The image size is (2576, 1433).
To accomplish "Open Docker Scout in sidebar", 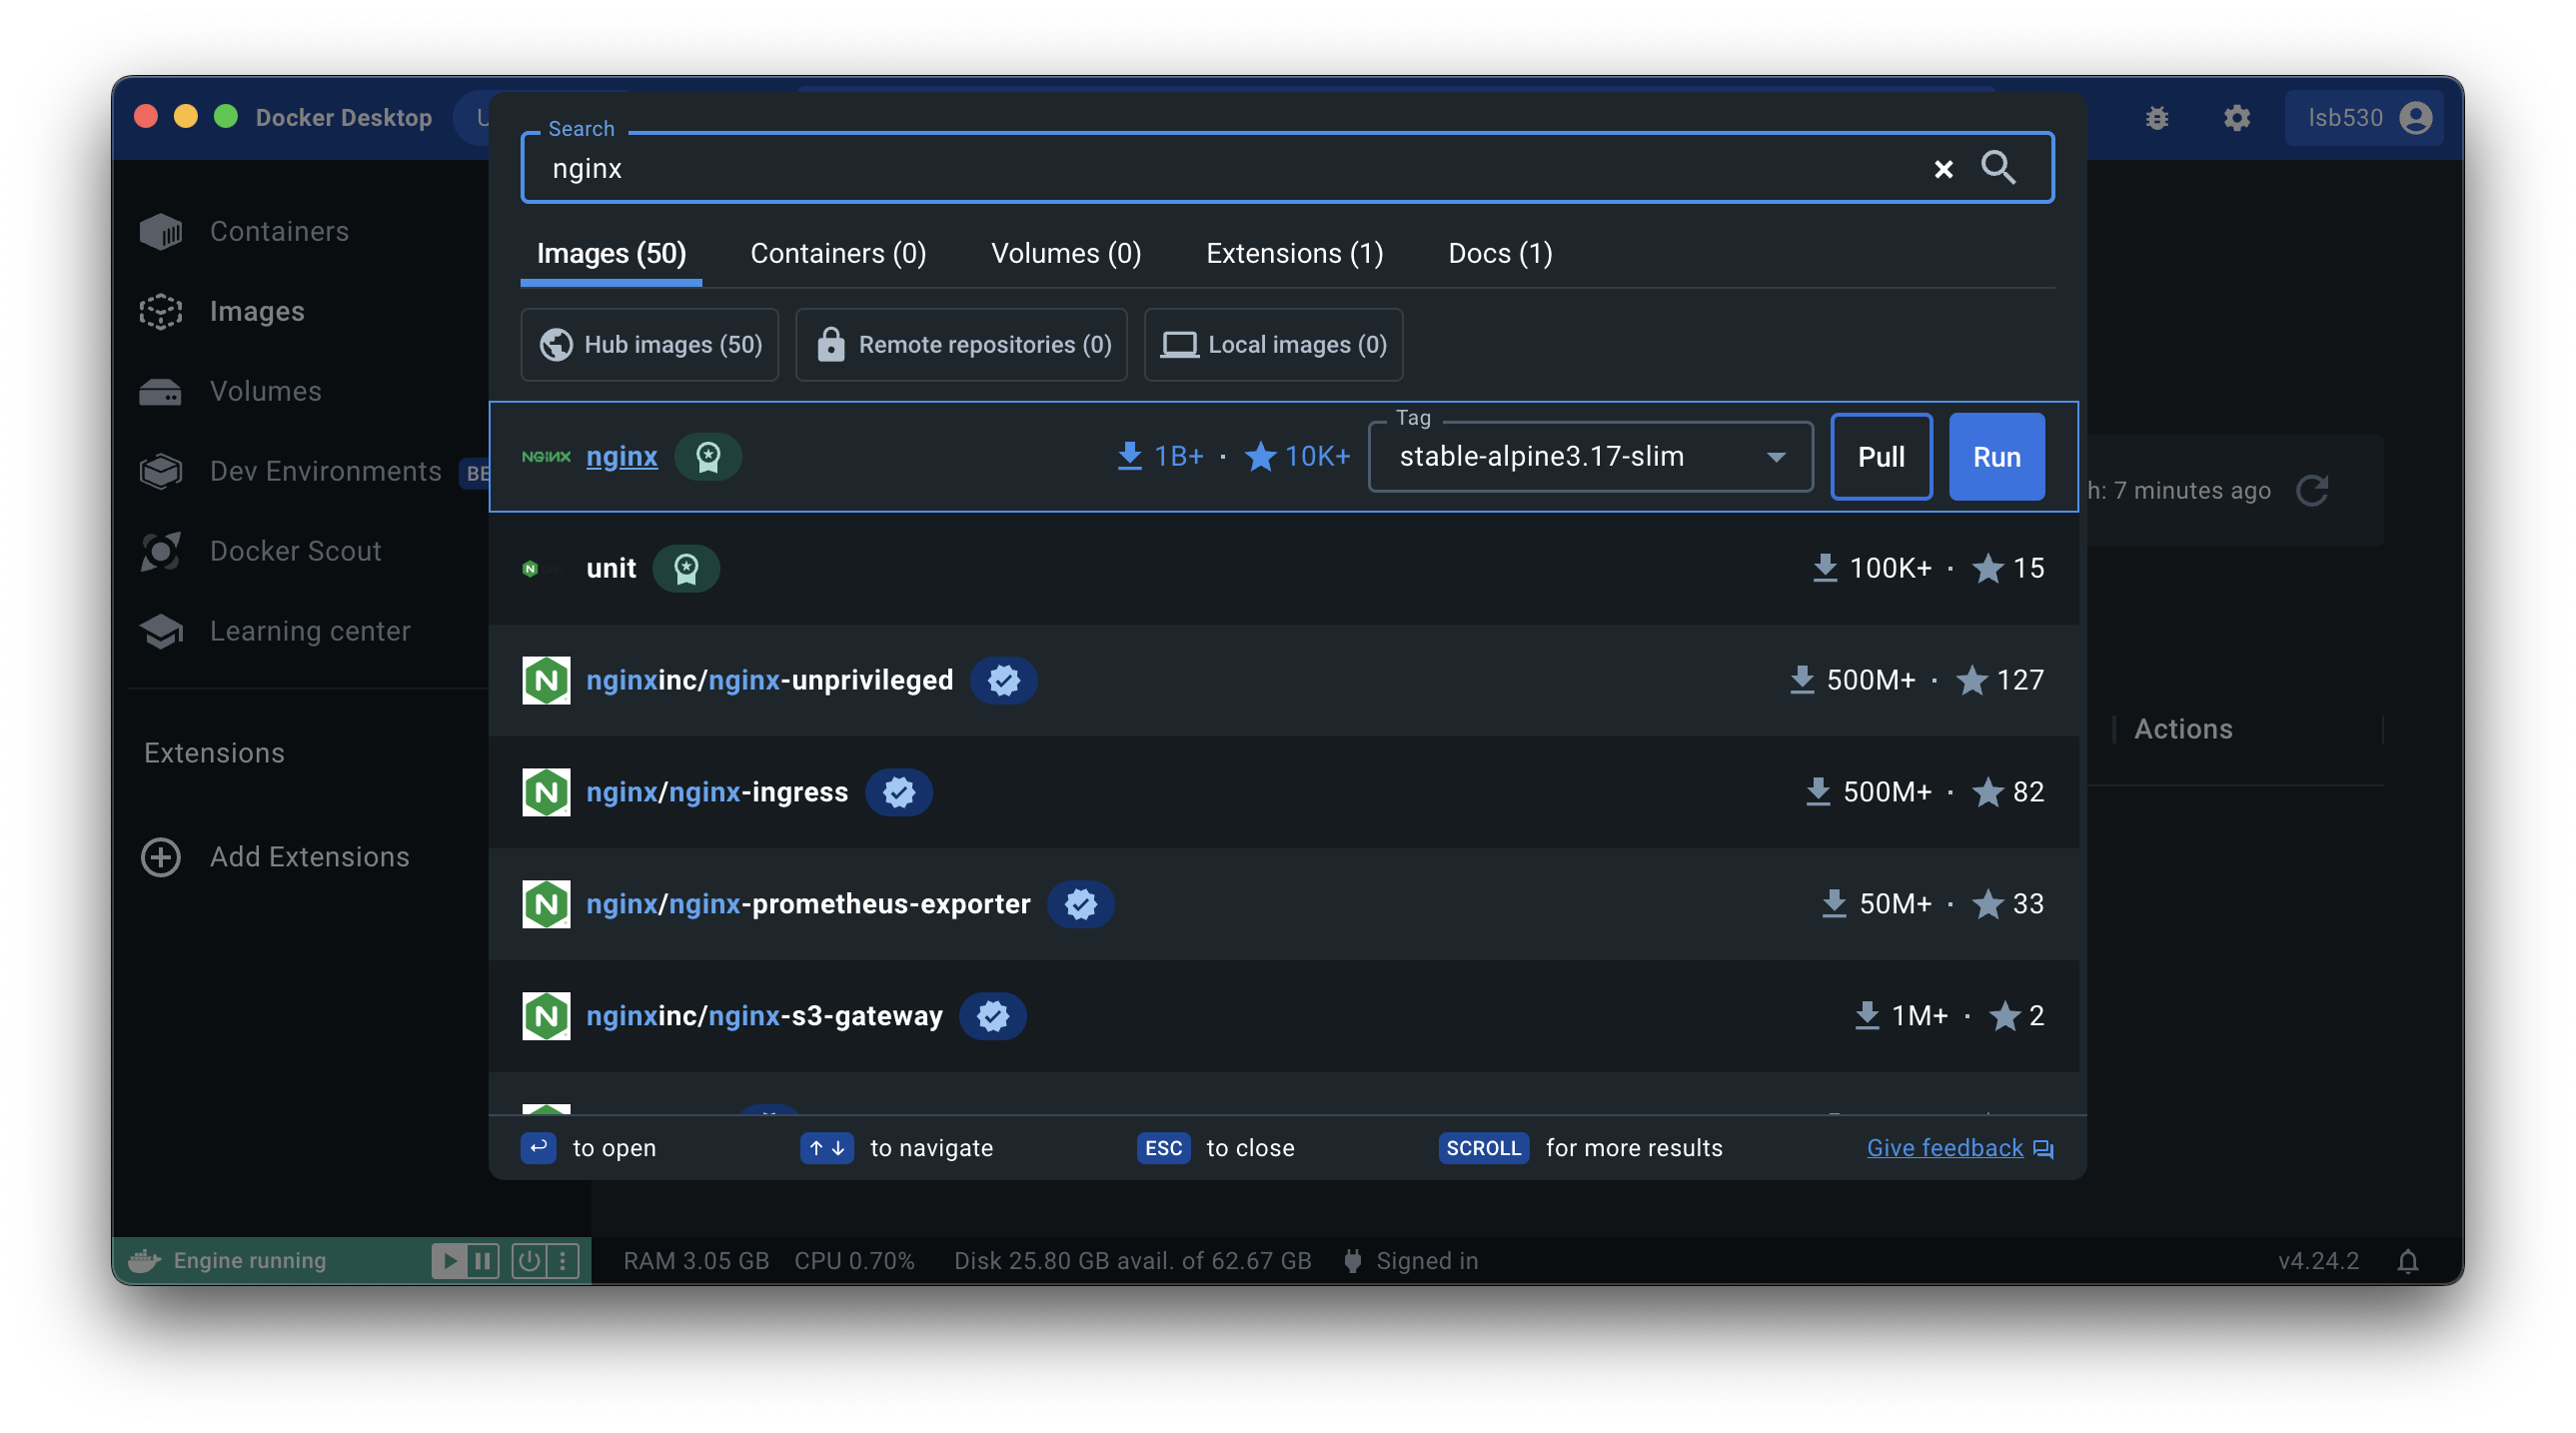I will pyautogui.click(x=295, y=551).
